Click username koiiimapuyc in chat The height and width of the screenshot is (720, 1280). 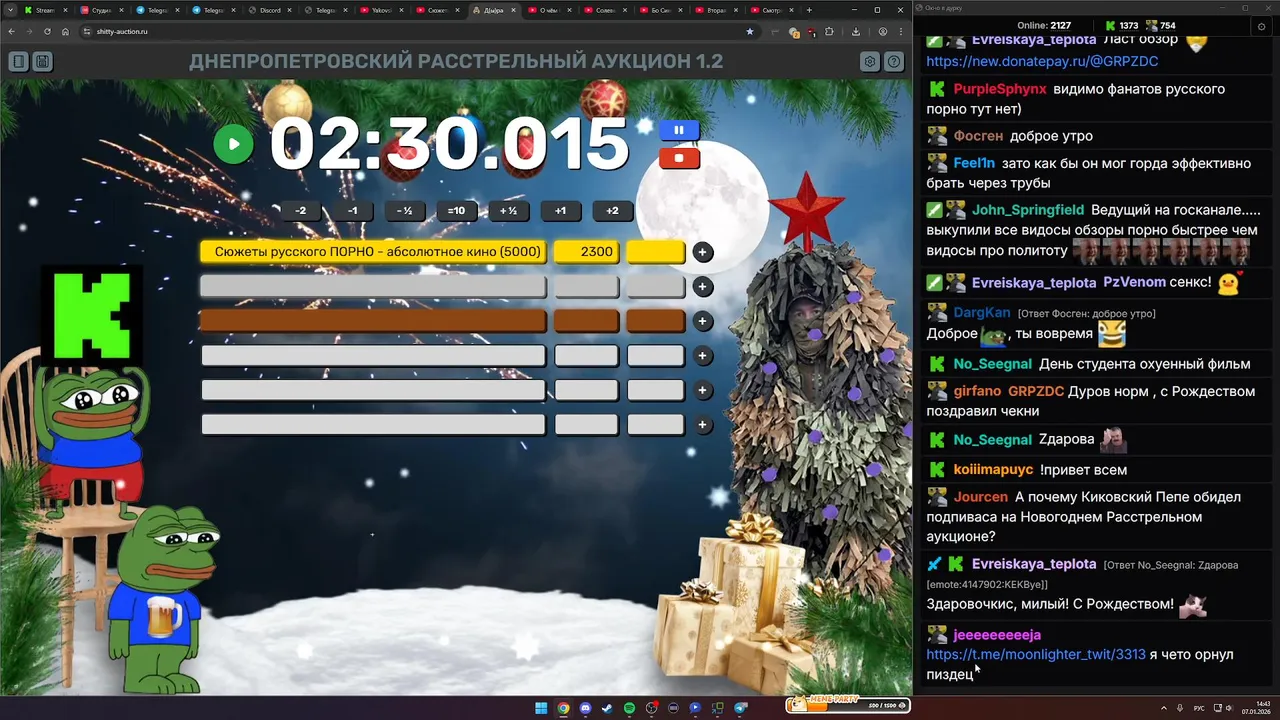point(993,470)
